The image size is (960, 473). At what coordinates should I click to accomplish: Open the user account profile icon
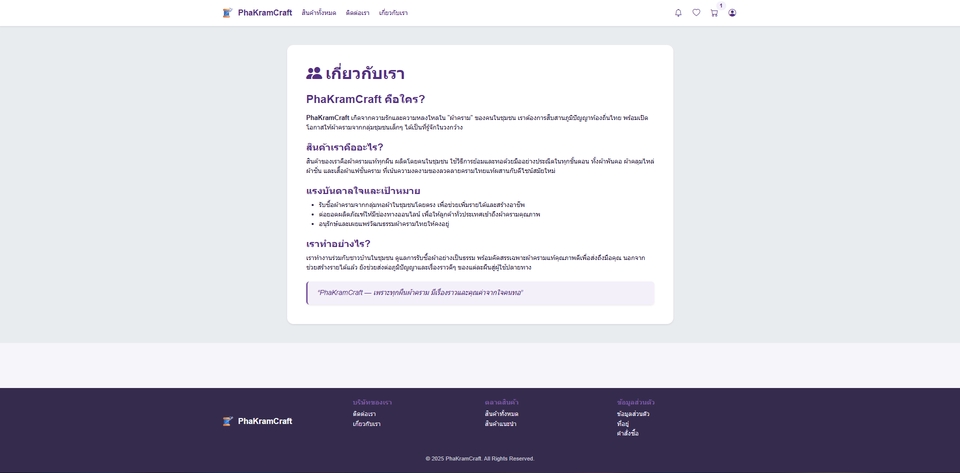pyautogui.click(x=732, y=13)
